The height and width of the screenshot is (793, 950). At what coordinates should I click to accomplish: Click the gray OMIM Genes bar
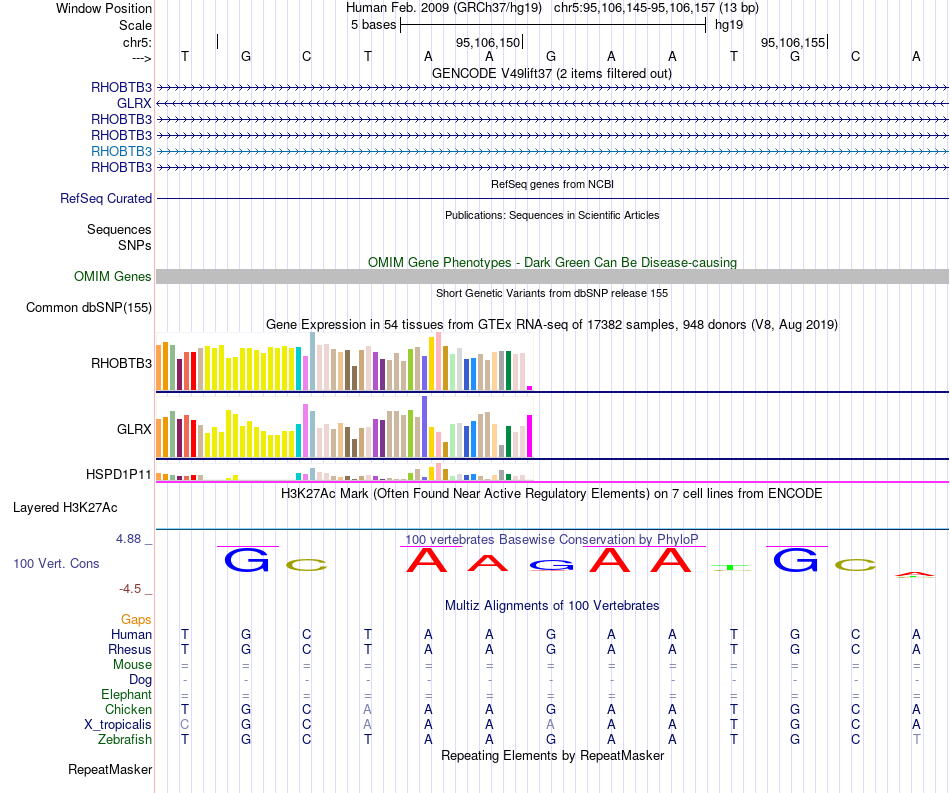click(x=552, y=276)
